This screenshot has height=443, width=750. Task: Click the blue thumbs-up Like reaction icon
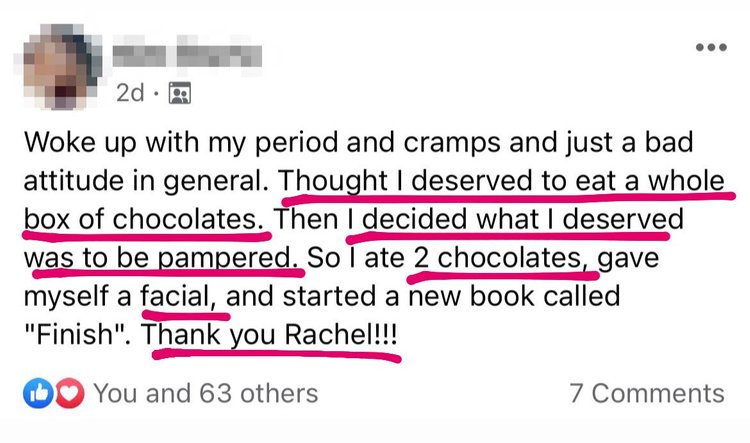point(35,393)
